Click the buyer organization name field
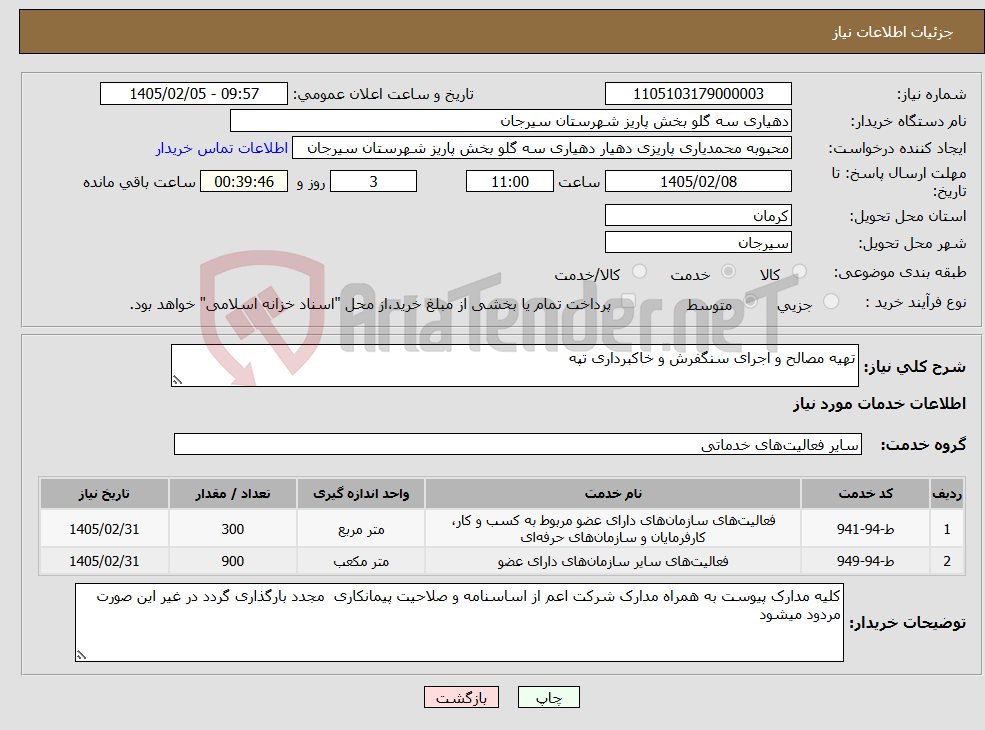 [511, 121]
